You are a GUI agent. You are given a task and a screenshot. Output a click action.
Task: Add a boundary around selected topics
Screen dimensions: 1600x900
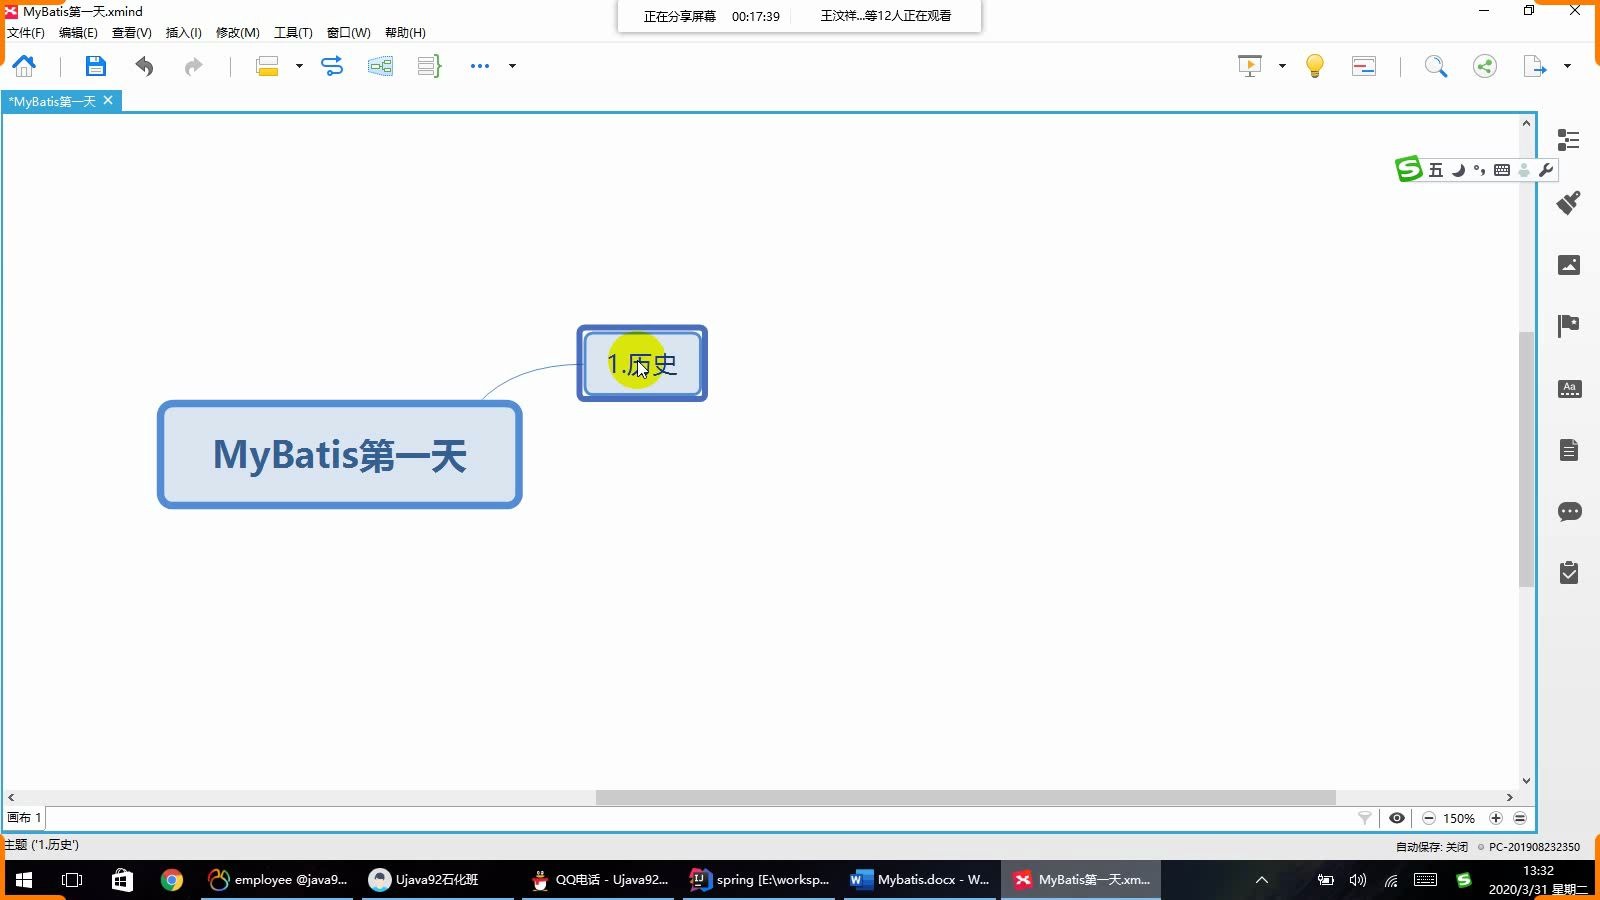pyautogui.click(x=380, y=66)
